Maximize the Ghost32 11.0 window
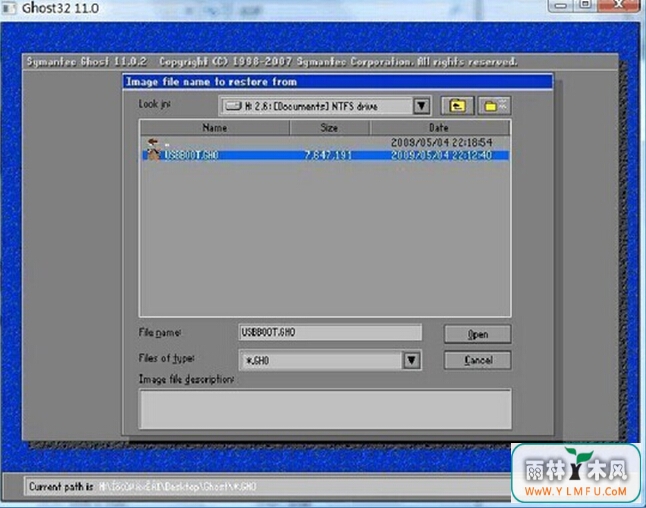This screenshot has height=508, width=646. coord(585,5)
